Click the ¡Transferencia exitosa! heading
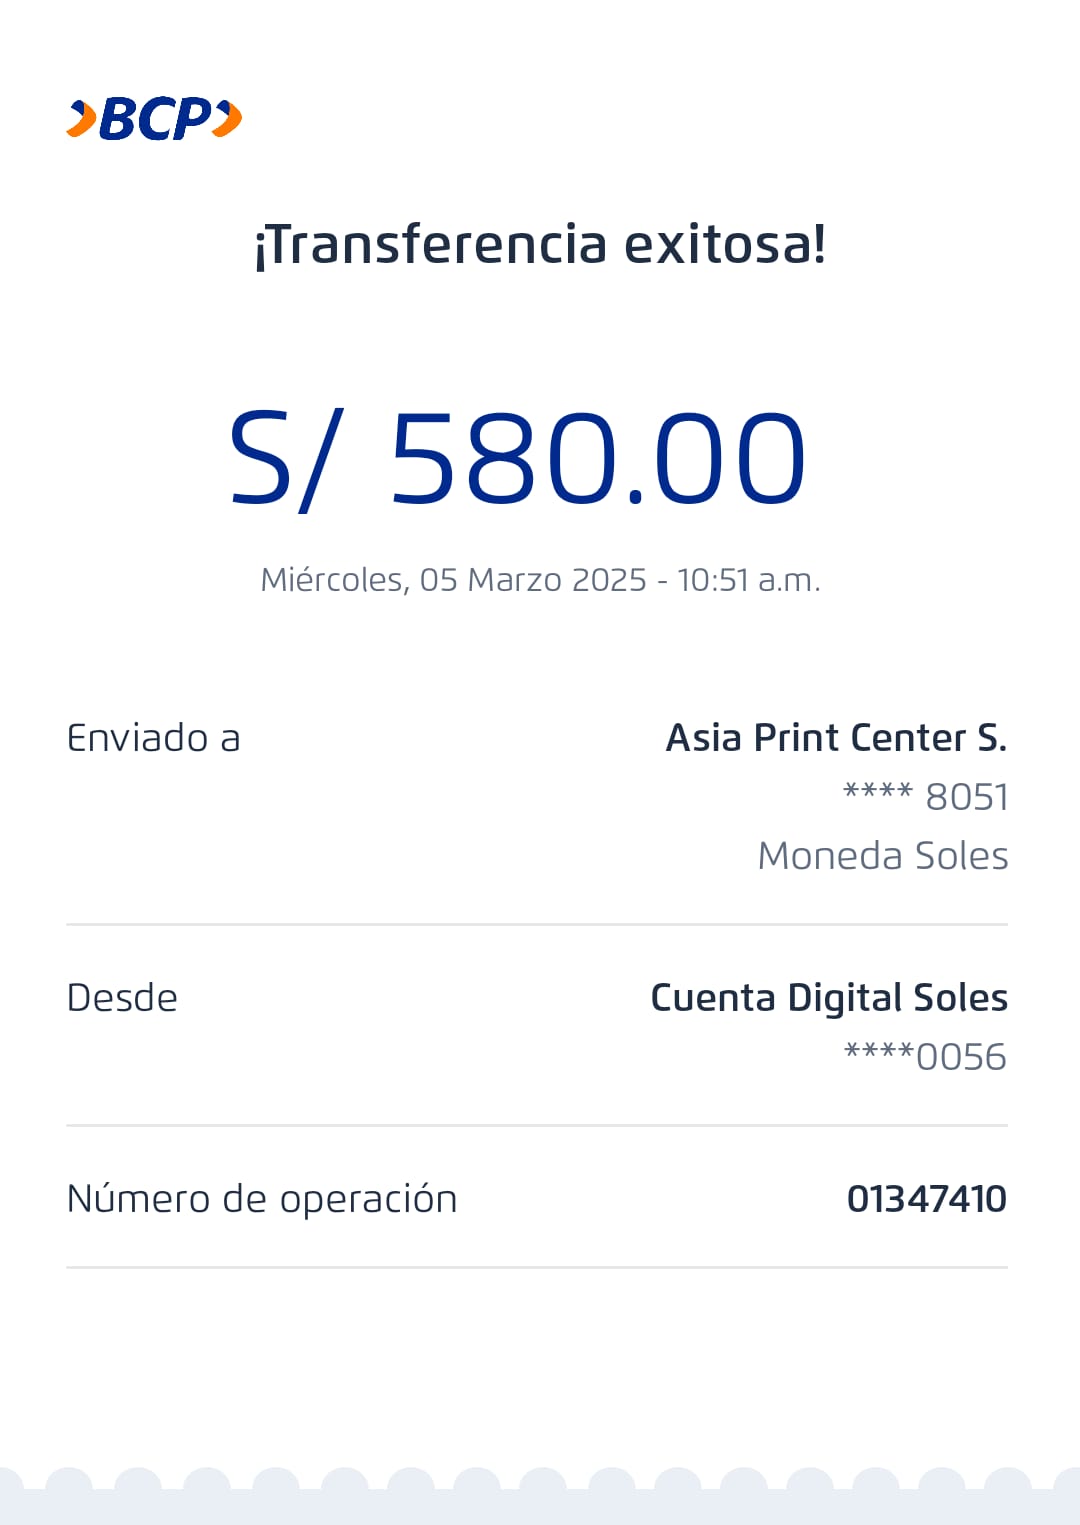The height and width of the screenshot is (1525, 1080). (540, 245)
